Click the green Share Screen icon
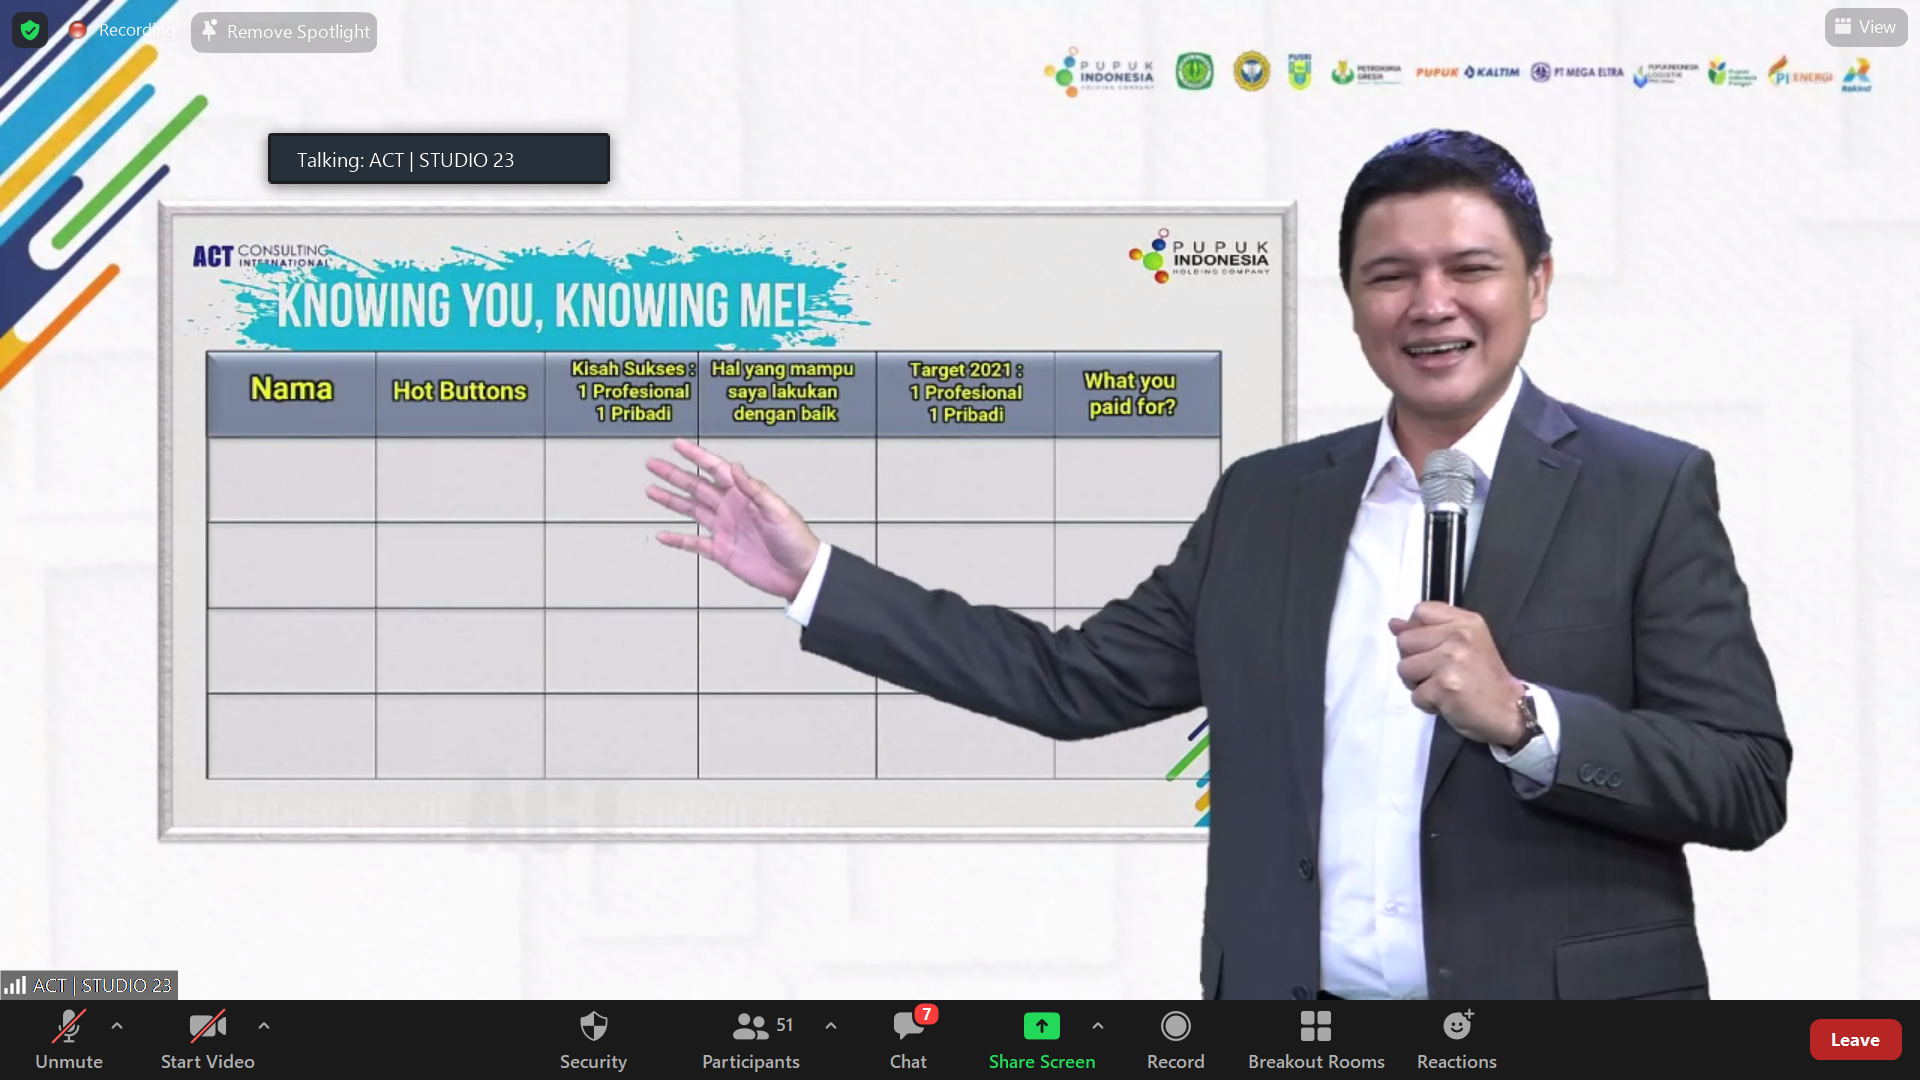Screen dimensions: 1920x1080 click(x=1041, y=1026)
